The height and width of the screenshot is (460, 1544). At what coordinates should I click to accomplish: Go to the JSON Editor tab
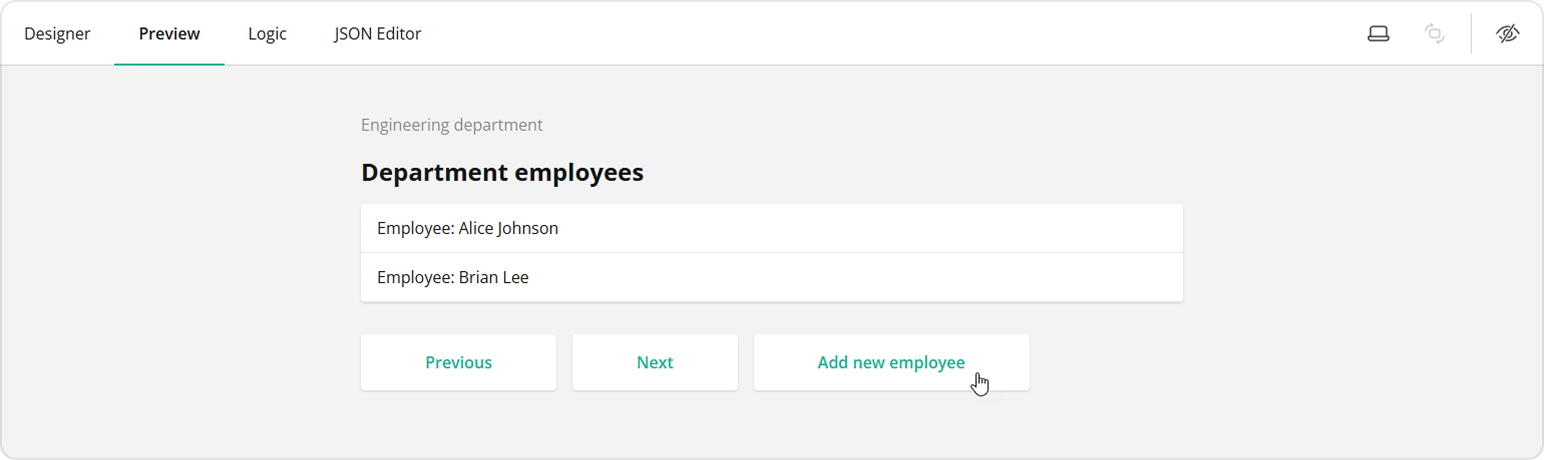coord(377,34)
